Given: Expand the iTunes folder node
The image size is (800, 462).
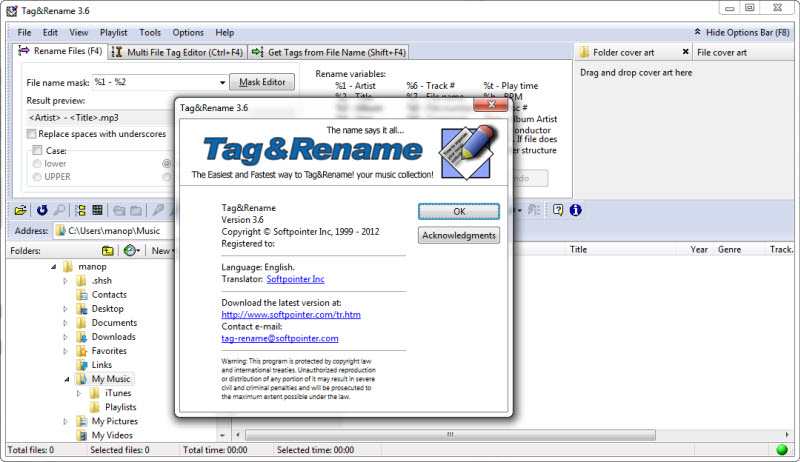Looking at the screenshot, I should pos(79,393).
